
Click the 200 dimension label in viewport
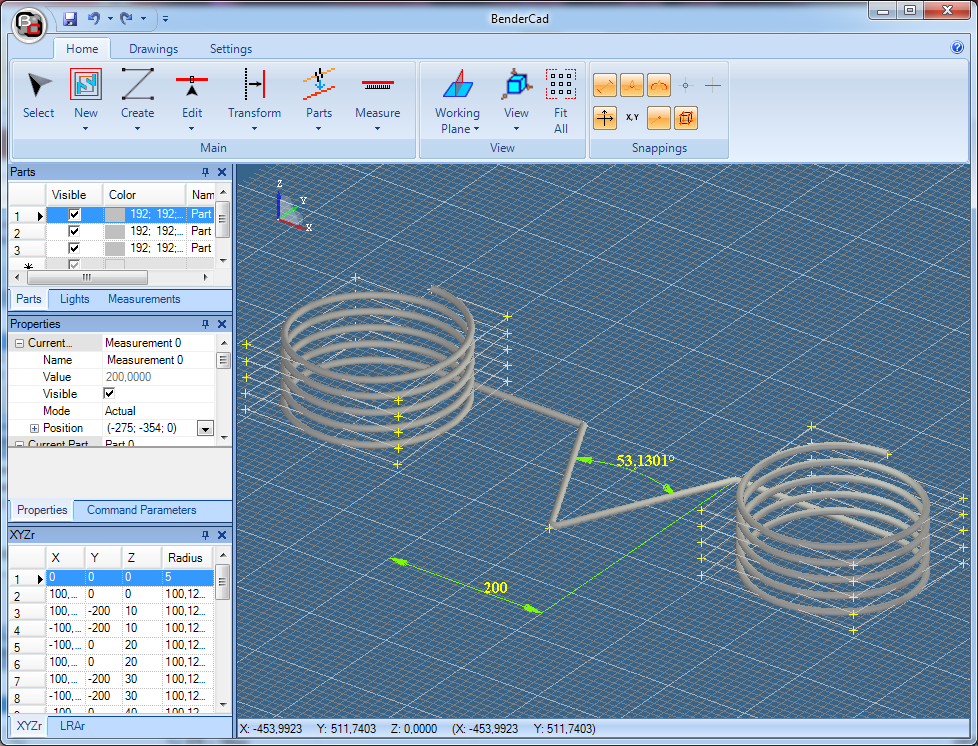[x=495, y=588]
